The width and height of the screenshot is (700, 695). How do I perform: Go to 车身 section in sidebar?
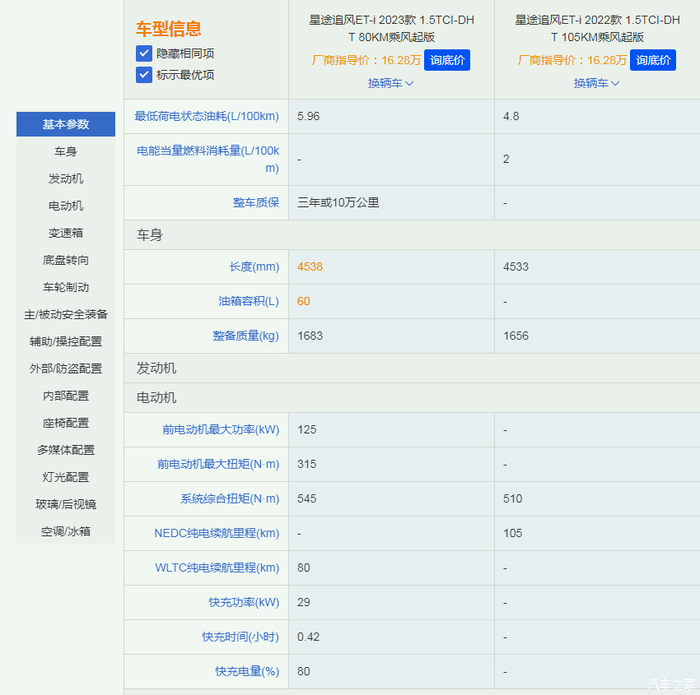coord(66,152)
